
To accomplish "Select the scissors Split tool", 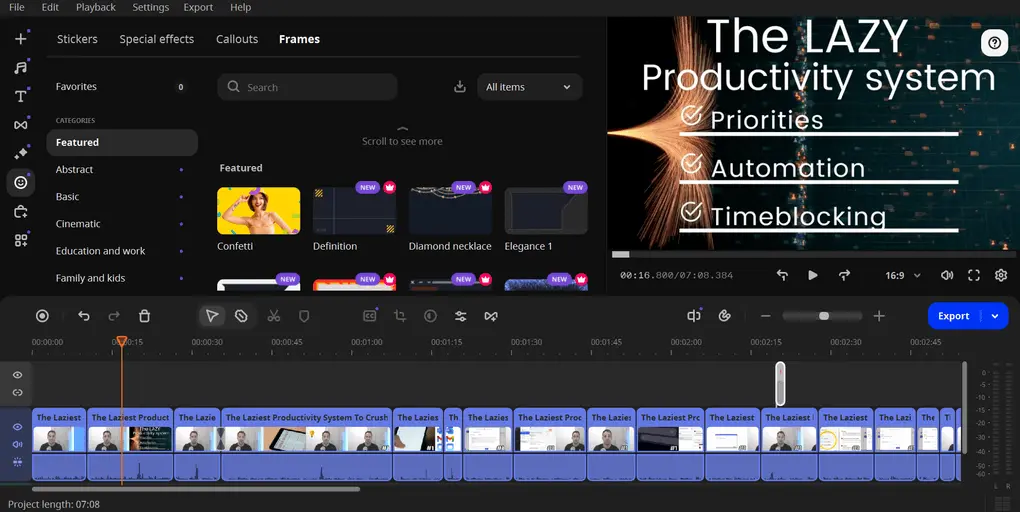I will pos(273,316).
